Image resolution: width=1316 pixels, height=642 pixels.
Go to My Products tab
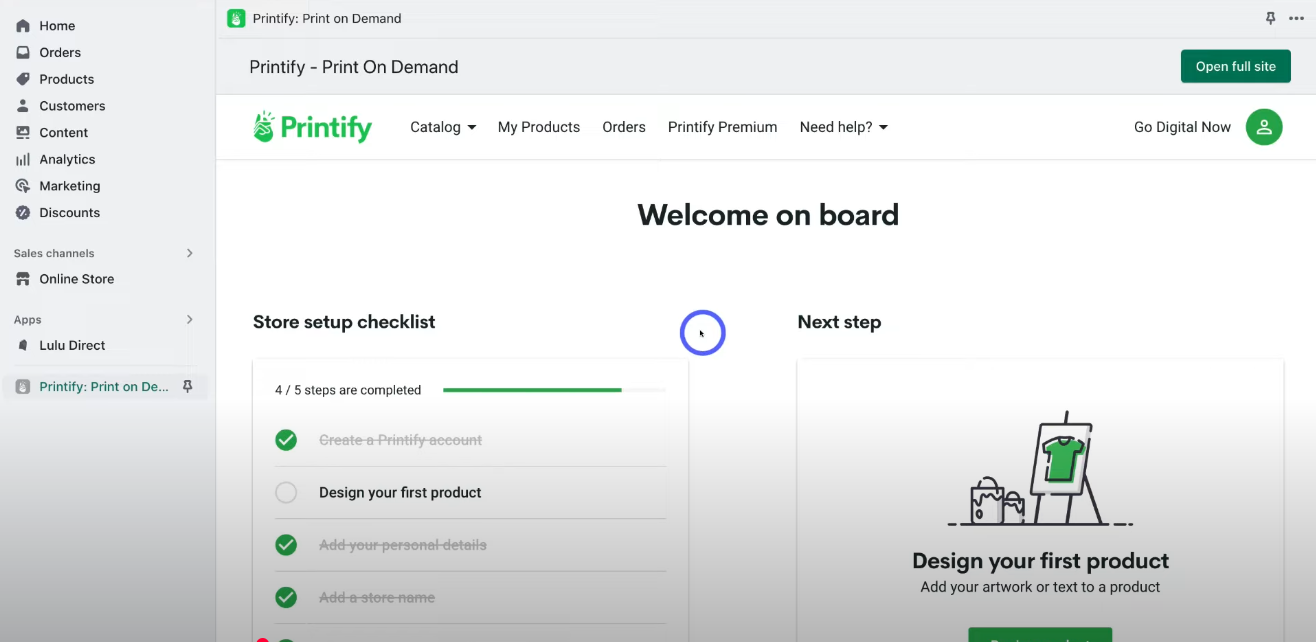point(539,127)
